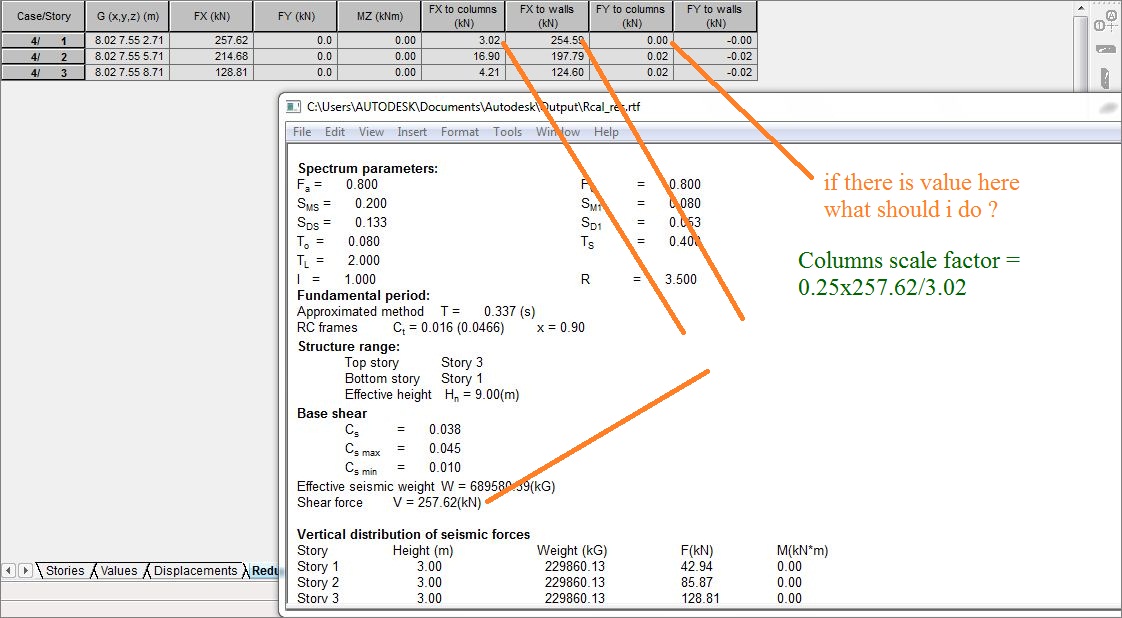This screenshot has width=1122, height=618.
Task: Click the Shear force V = 257.62(kN) line
Action: point(389,503)
